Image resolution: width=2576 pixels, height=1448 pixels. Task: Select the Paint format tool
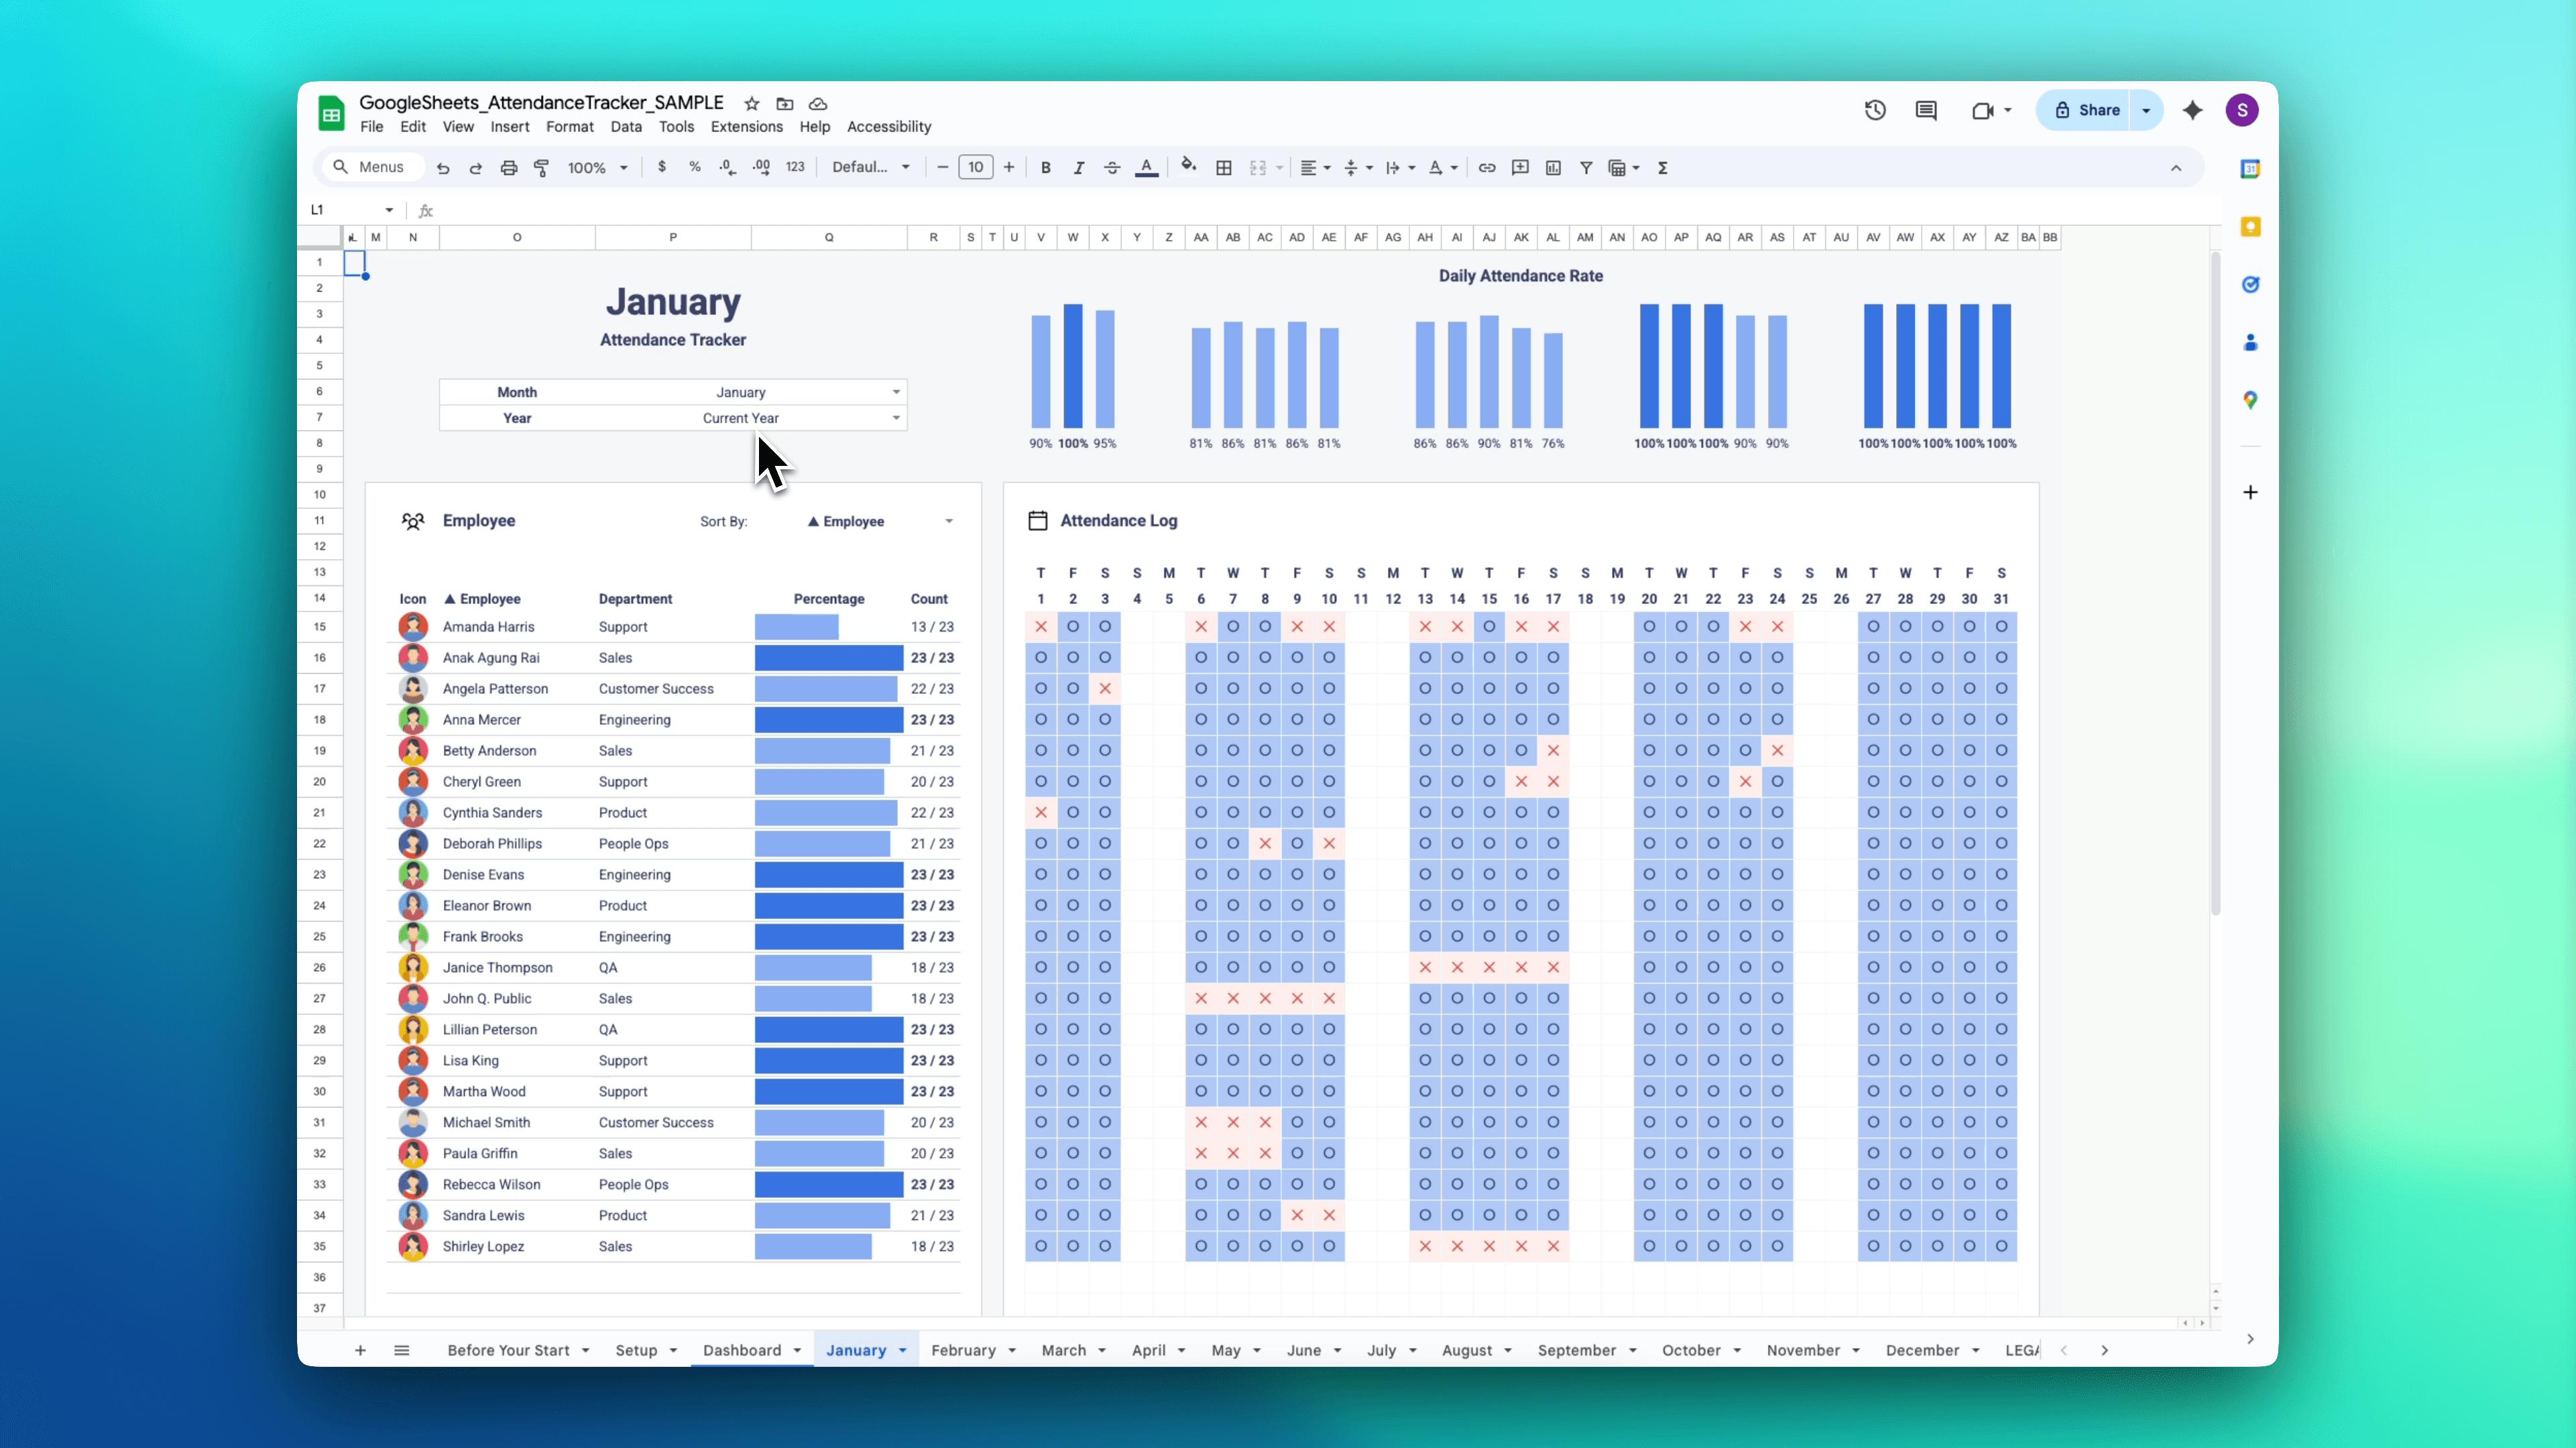click(541, 167)
